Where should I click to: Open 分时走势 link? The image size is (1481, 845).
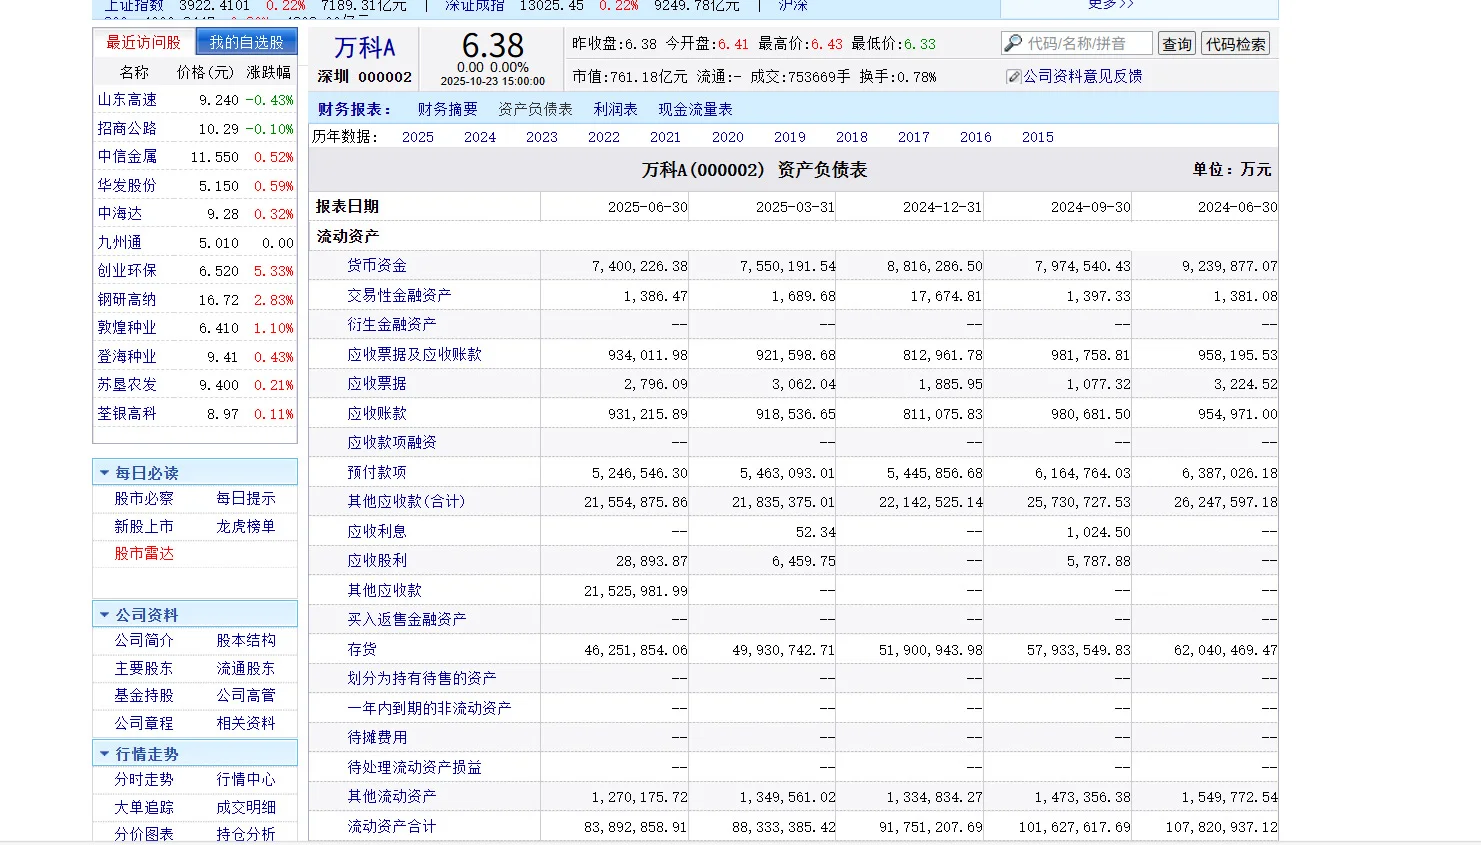pyautogui.click(x=144, y=779)
